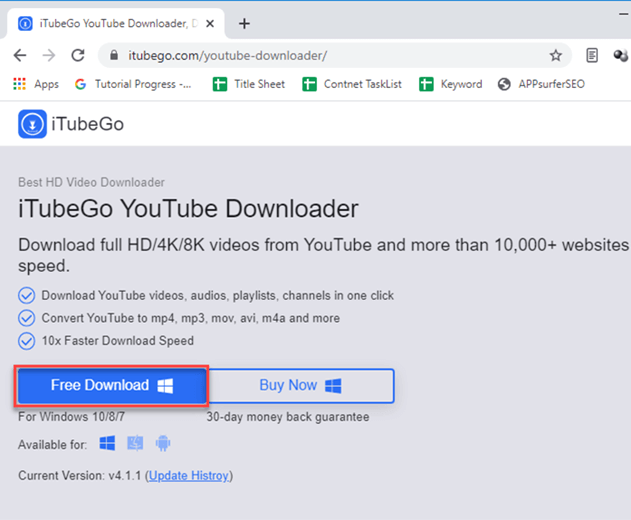
Task: Click the Best HD Video Downloader text
Action: click(91, 182)
